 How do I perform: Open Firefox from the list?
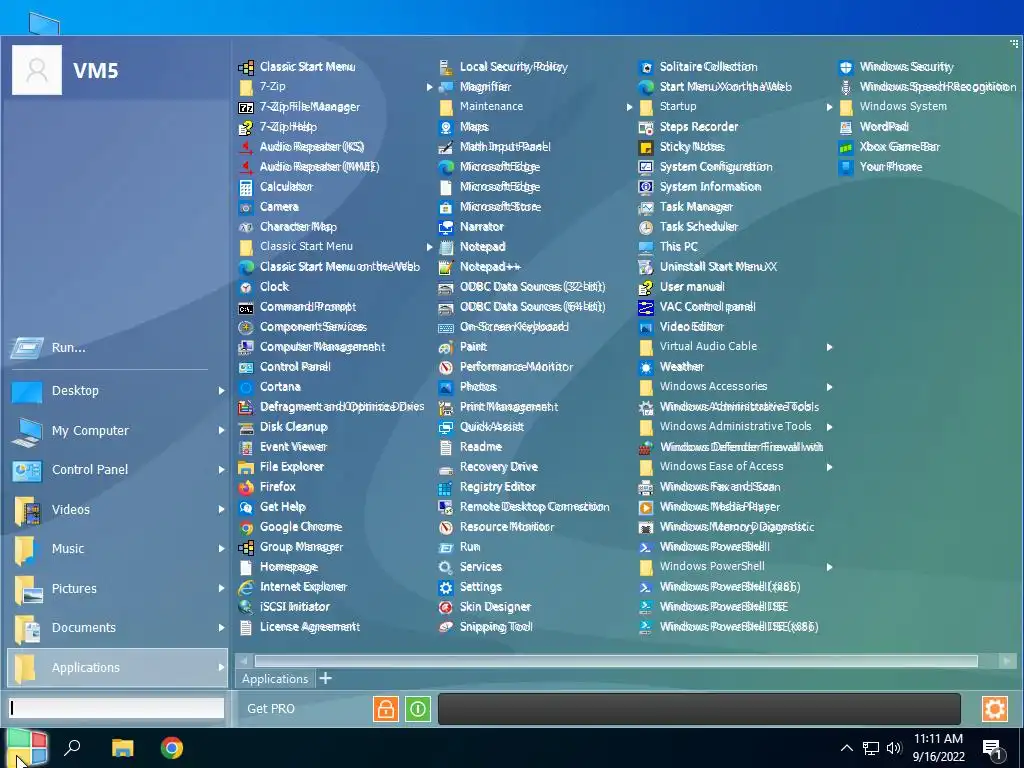(267, 487)
